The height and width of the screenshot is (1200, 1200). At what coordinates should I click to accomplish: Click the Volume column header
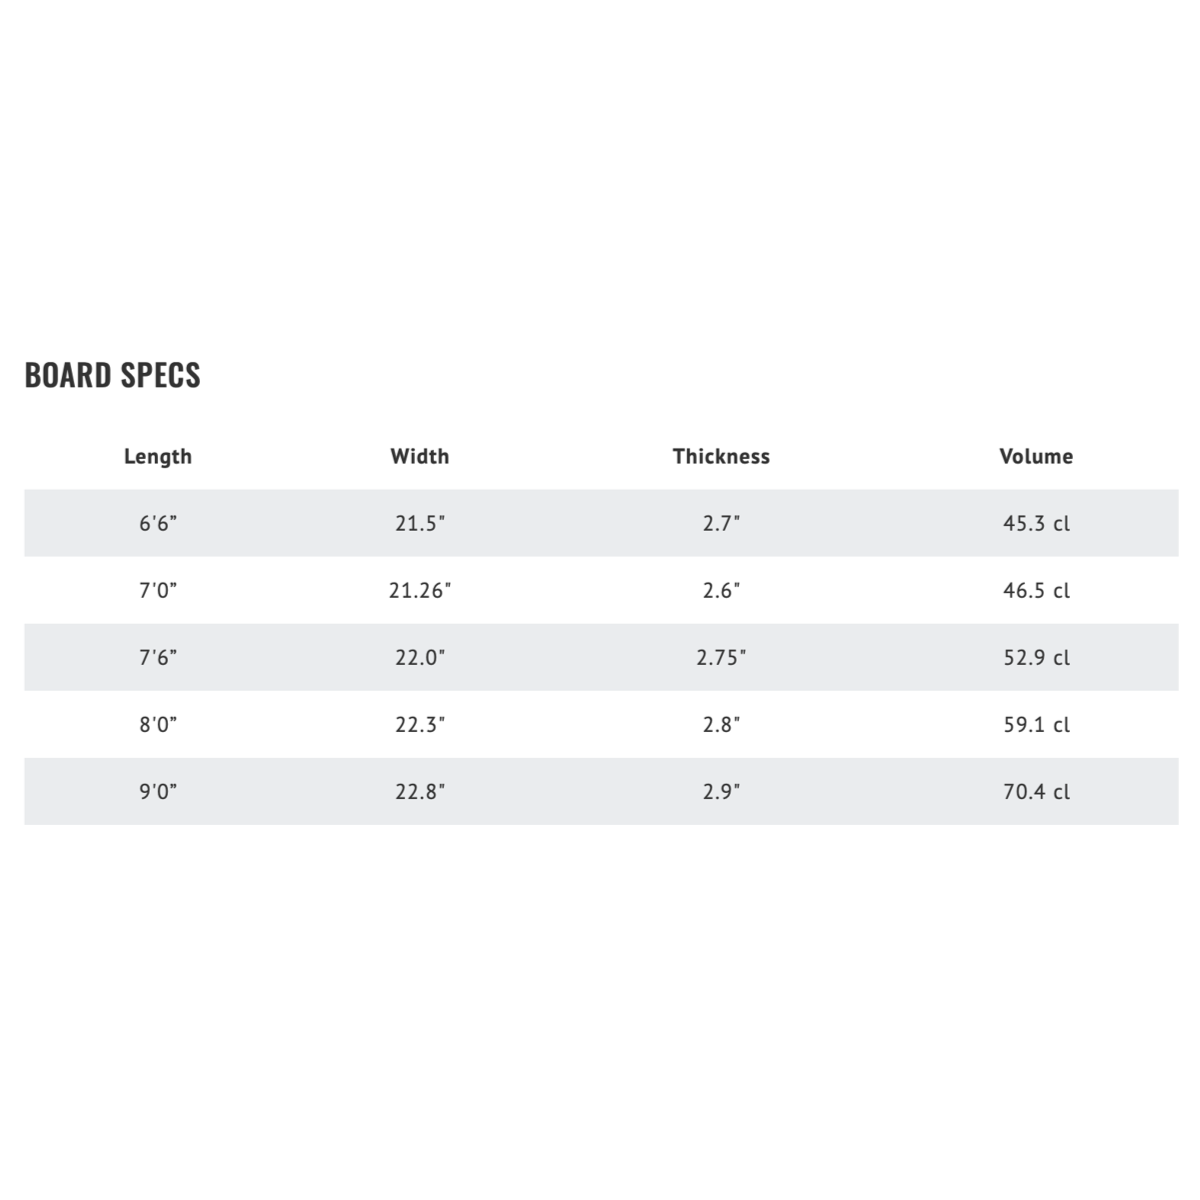pos(1036,457)
